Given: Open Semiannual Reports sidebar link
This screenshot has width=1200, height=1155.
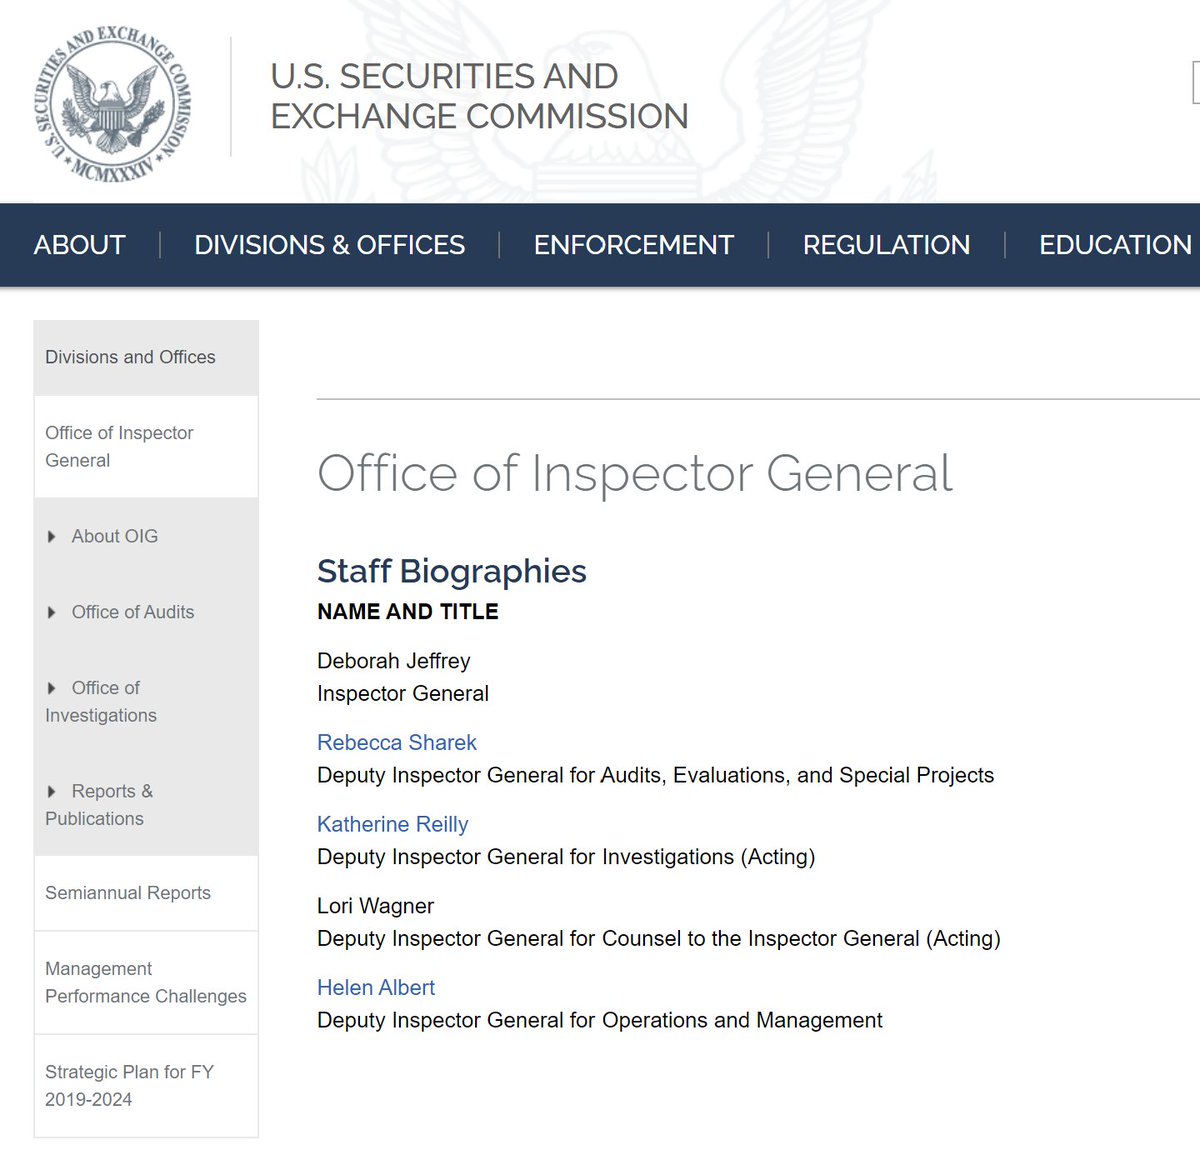Looking at the screenshot, I should 128,893.
